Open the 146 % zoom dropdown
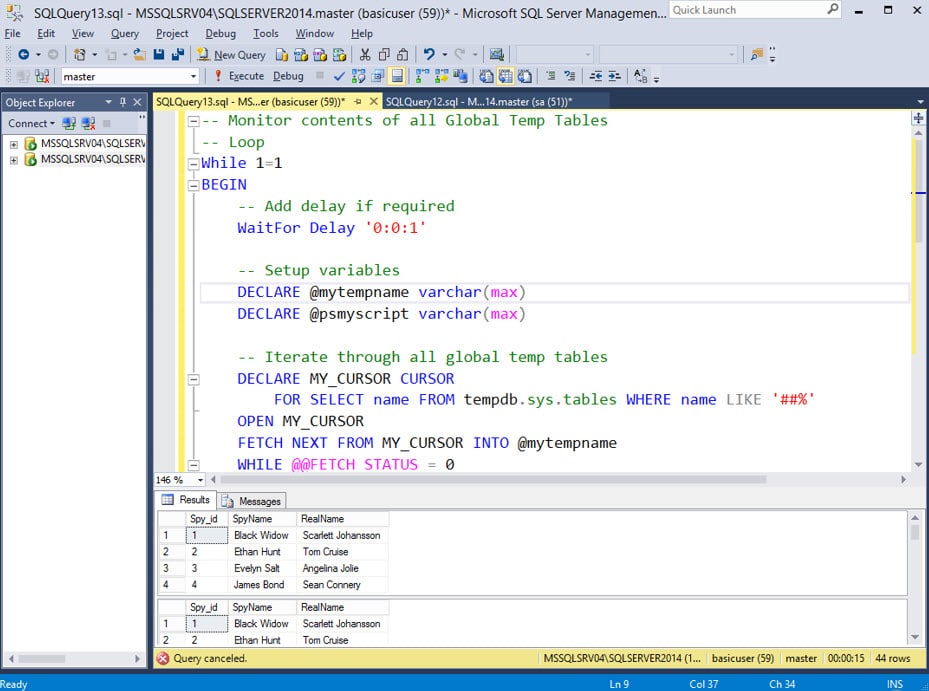 coord(200,480)
